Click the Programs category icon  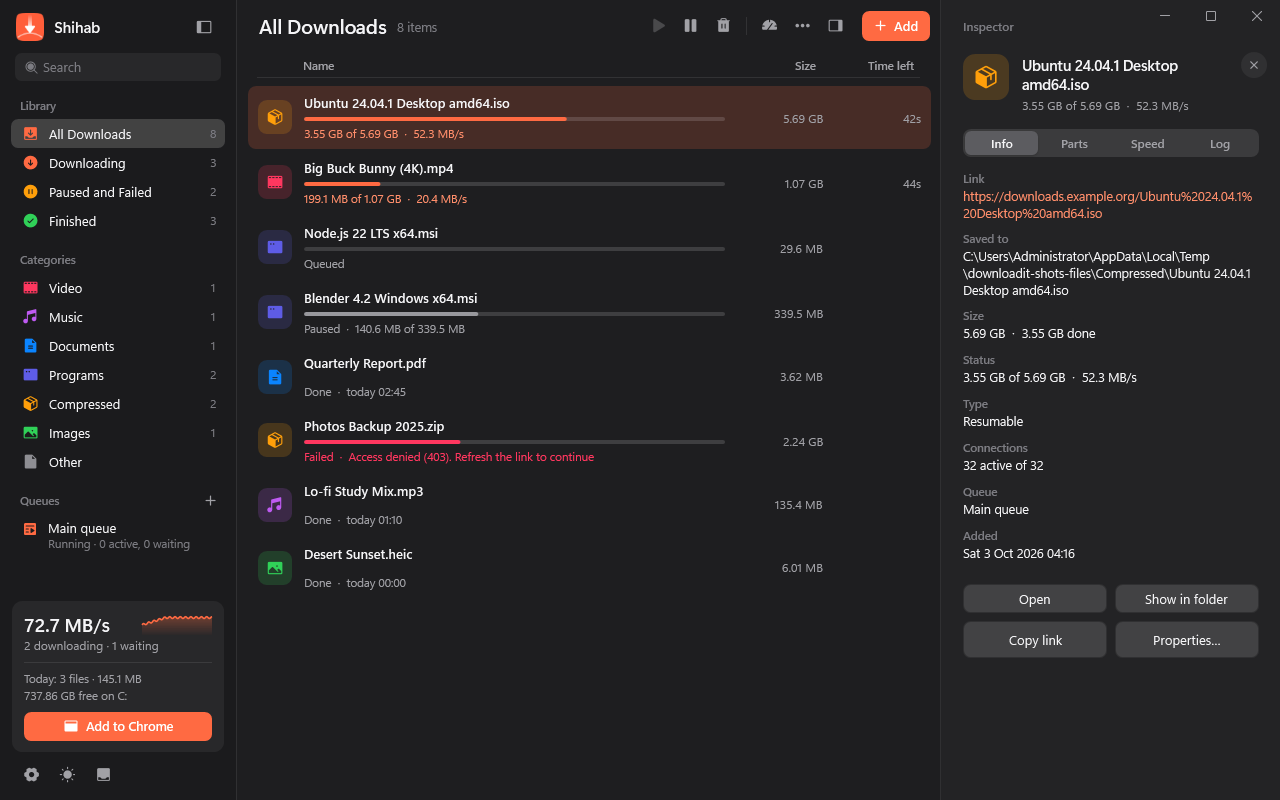pyautogui.click(x=30, y=375)
